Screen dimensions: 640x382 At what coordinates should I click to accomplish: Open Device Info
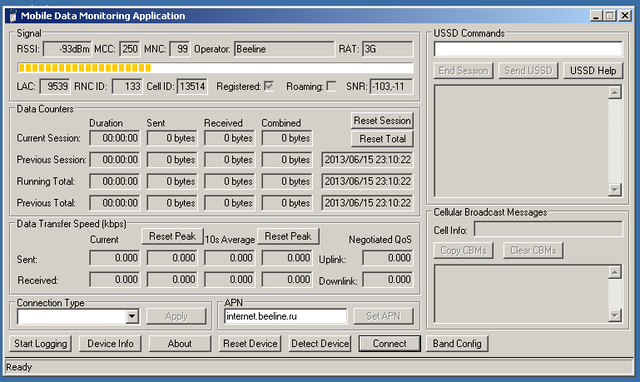110,344
